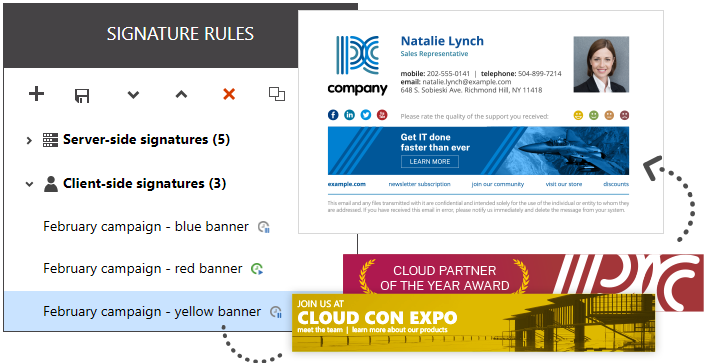Rate support with the orange neutral face
710x363 pixels.
609,115
